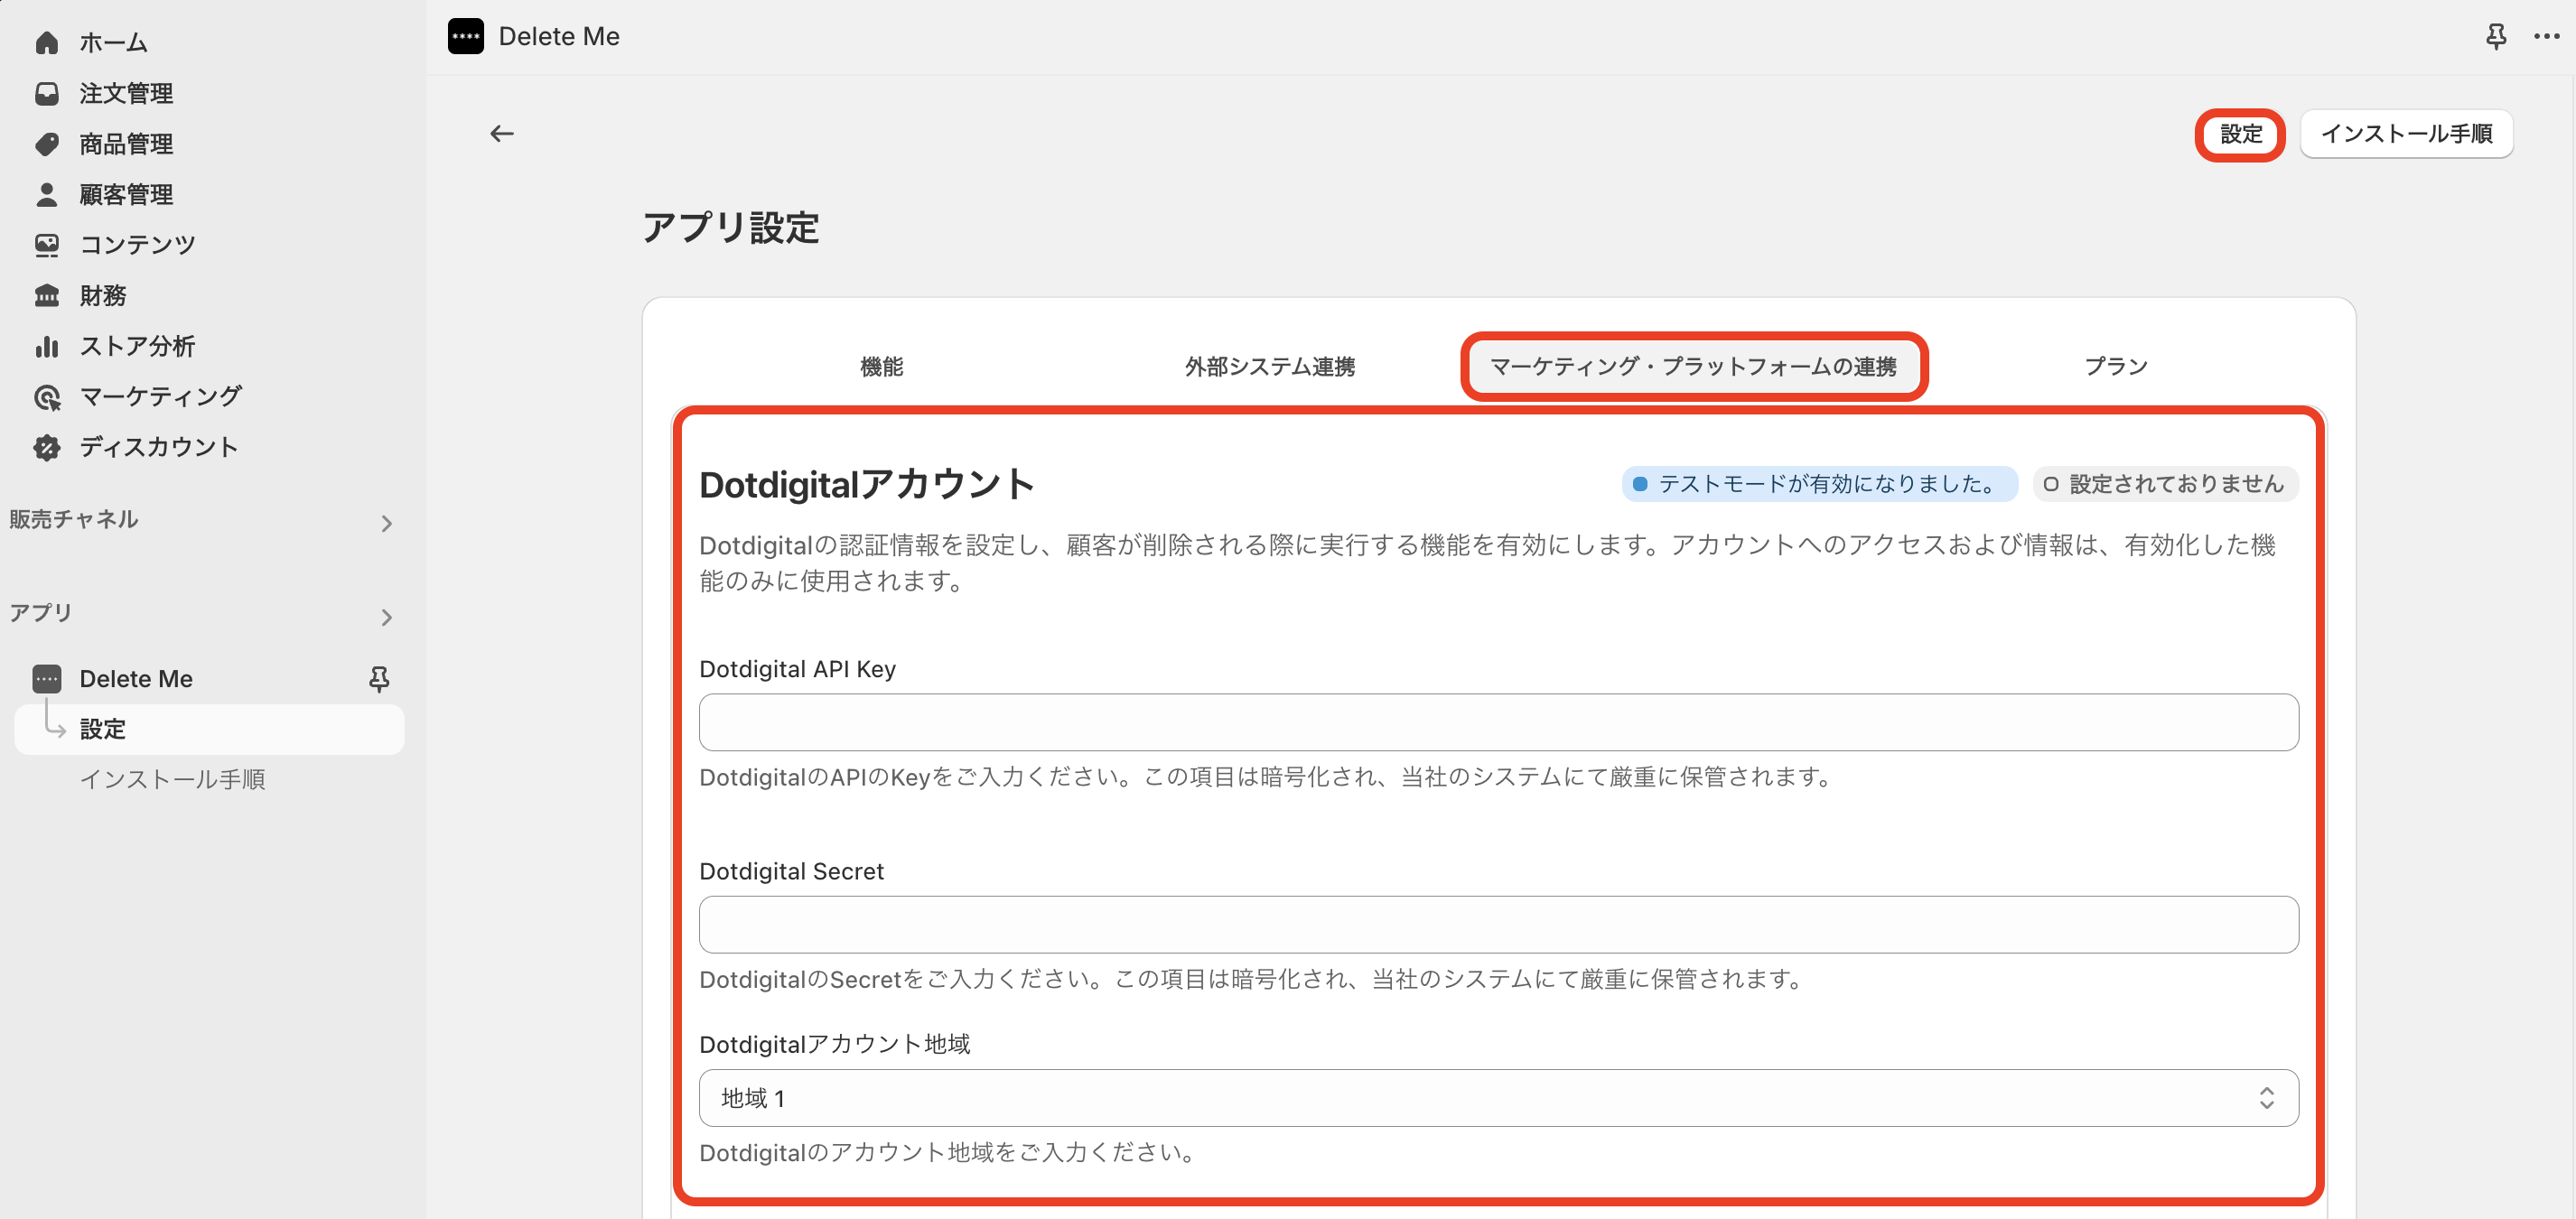This screenshot has height=1219, width=2576.
Task: Click the Dotdigital Secret label
Action: [791, 871]
